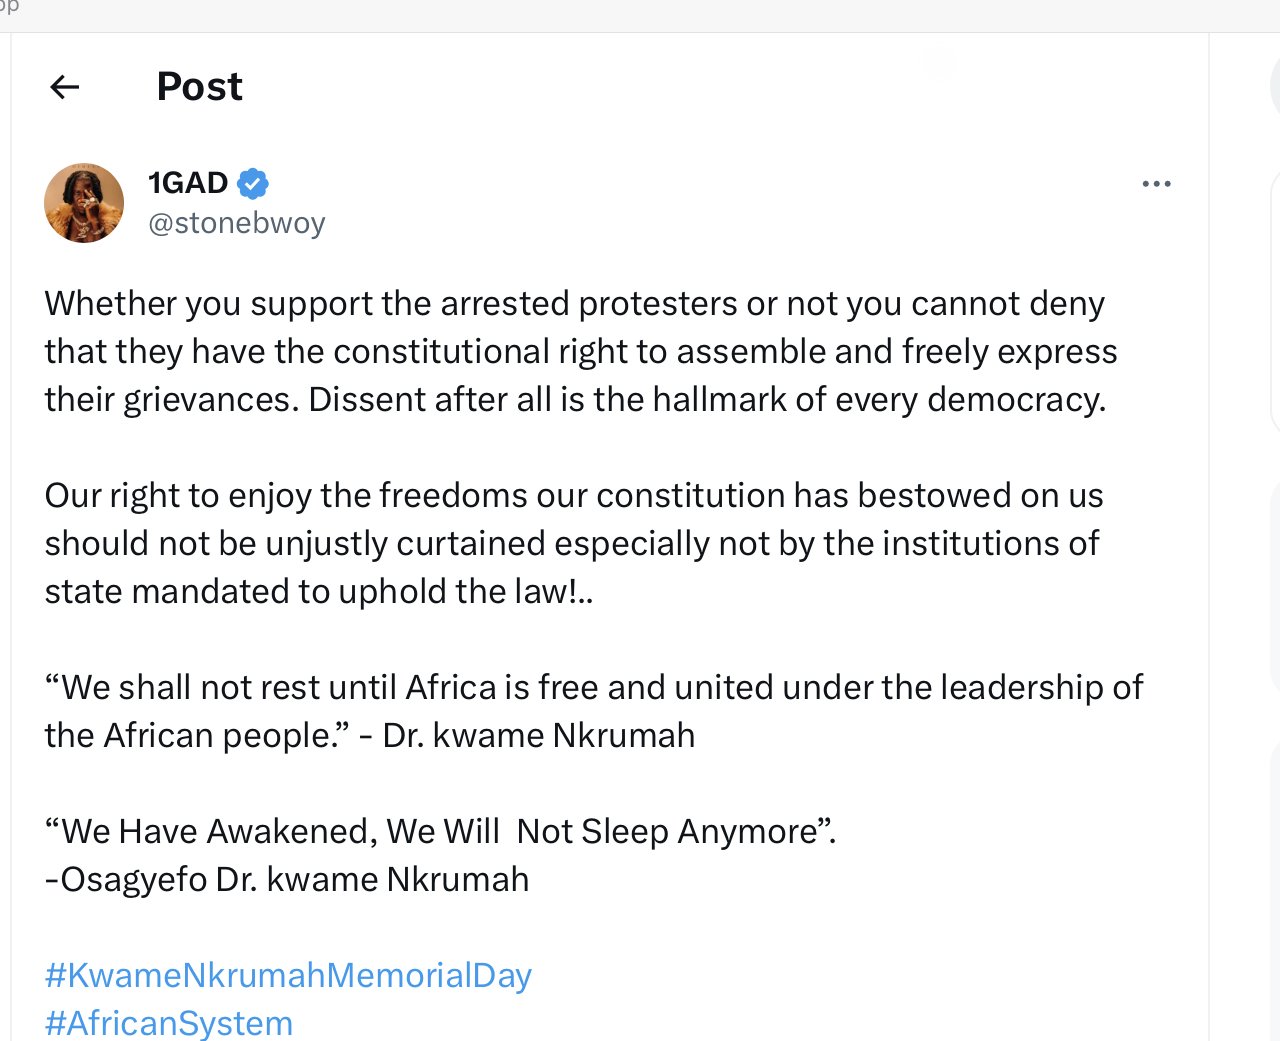Click the line 'should not be unjustly curtained'

[572, 543]
